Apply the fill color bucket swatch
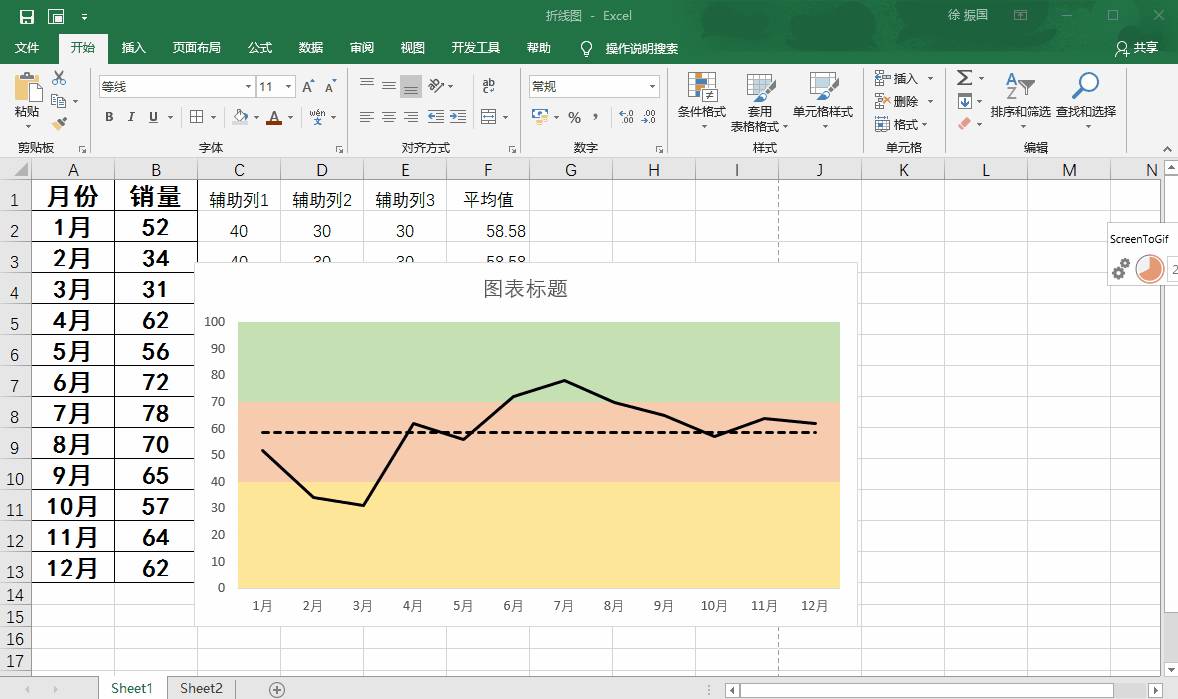Viewport: 1178px width, 699px height. click(x=240, y=117)
